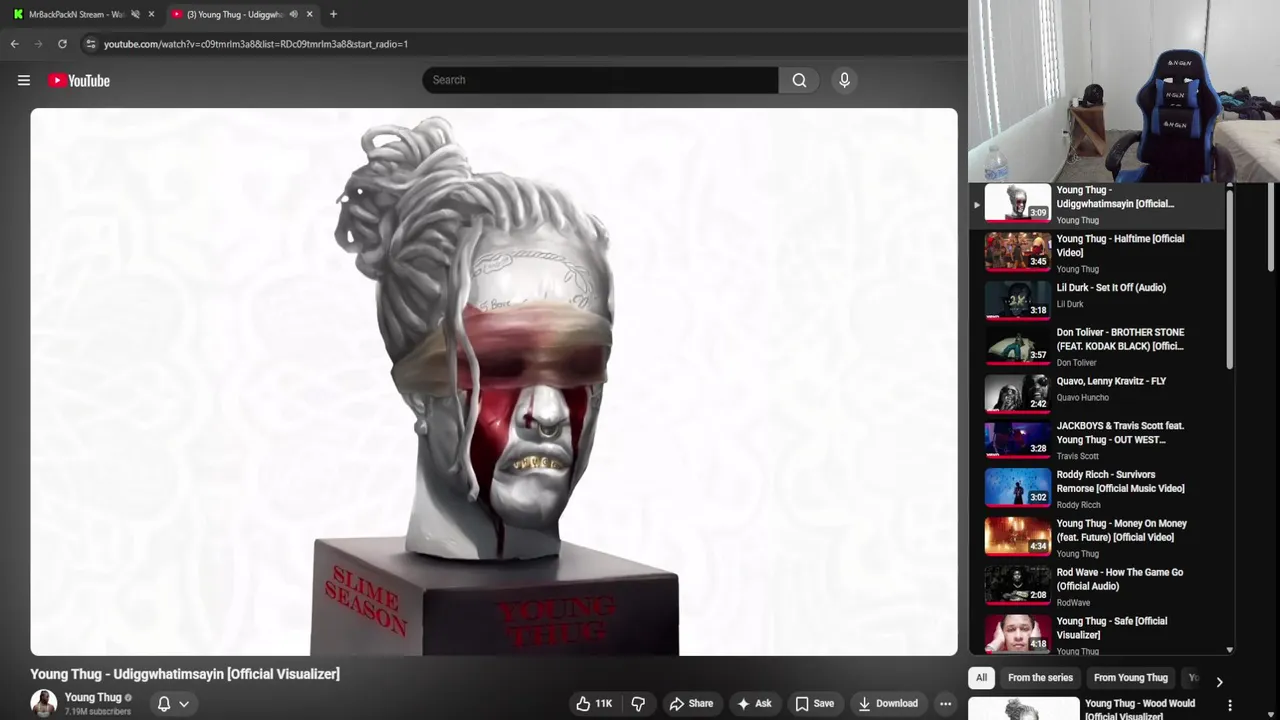Close the Young Thug YouTube tab

[309, 14]
